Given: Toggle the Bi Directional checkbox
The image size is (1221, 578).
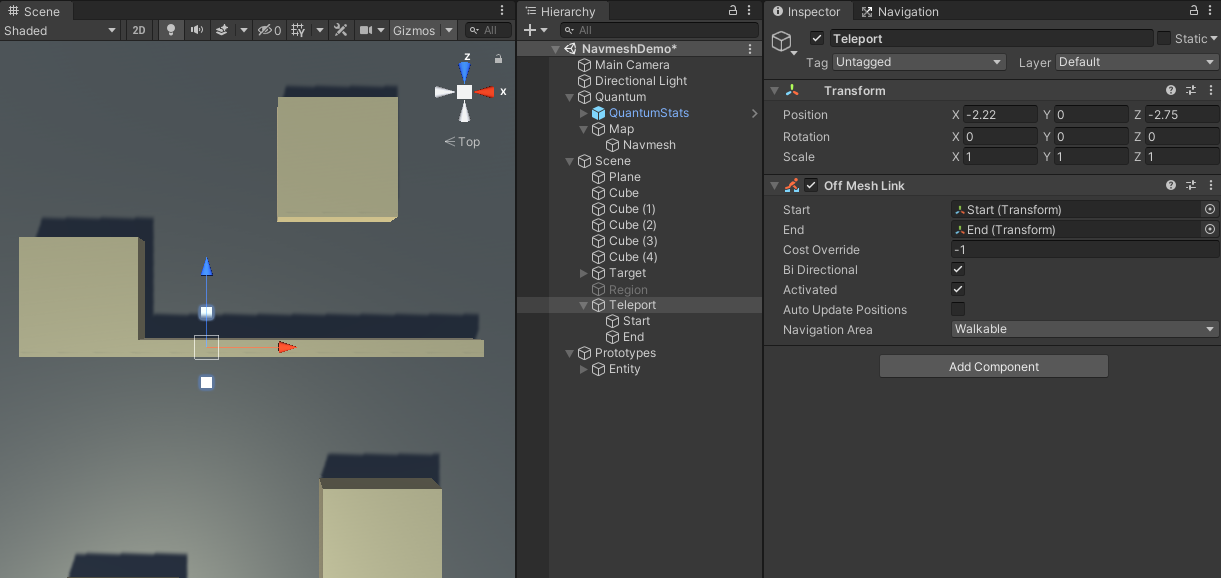Looking at the screenshot, I should (958, 270).
